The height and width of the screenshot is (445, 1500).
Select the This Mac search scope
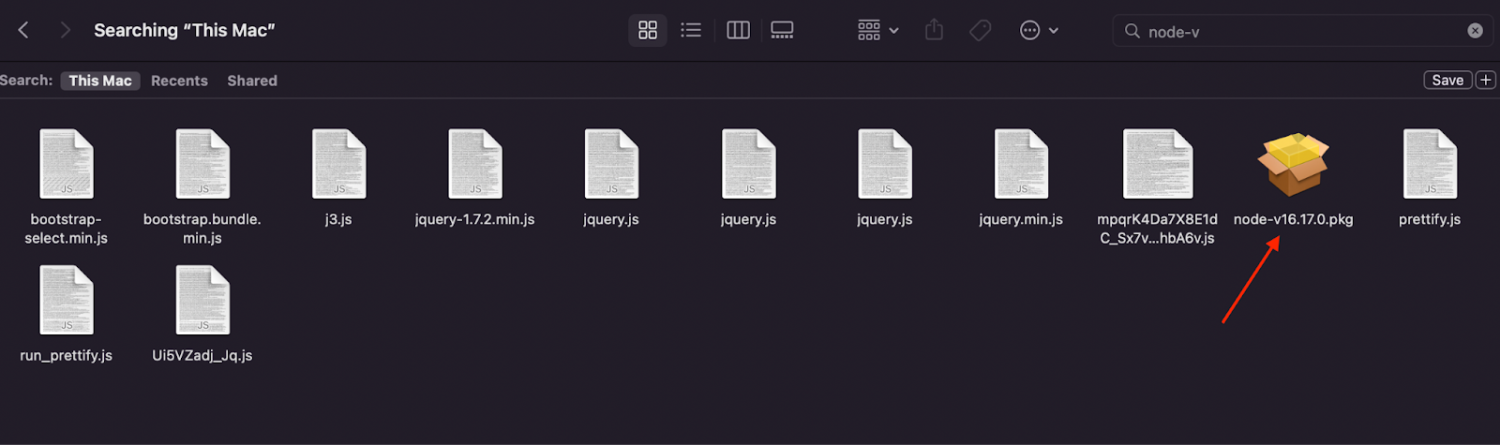[100, 81]
